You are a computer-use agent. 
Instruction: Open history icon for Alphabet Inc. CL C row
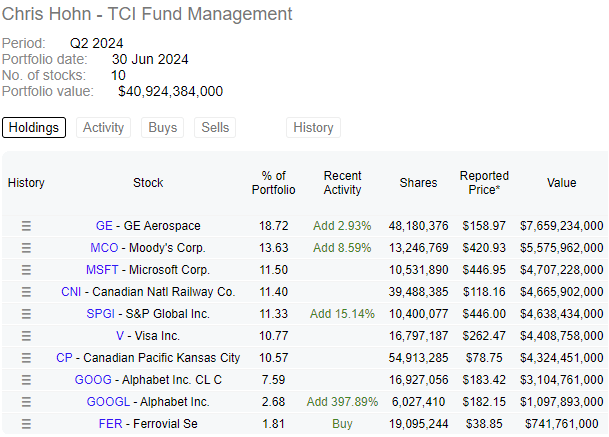pos(26,380)
